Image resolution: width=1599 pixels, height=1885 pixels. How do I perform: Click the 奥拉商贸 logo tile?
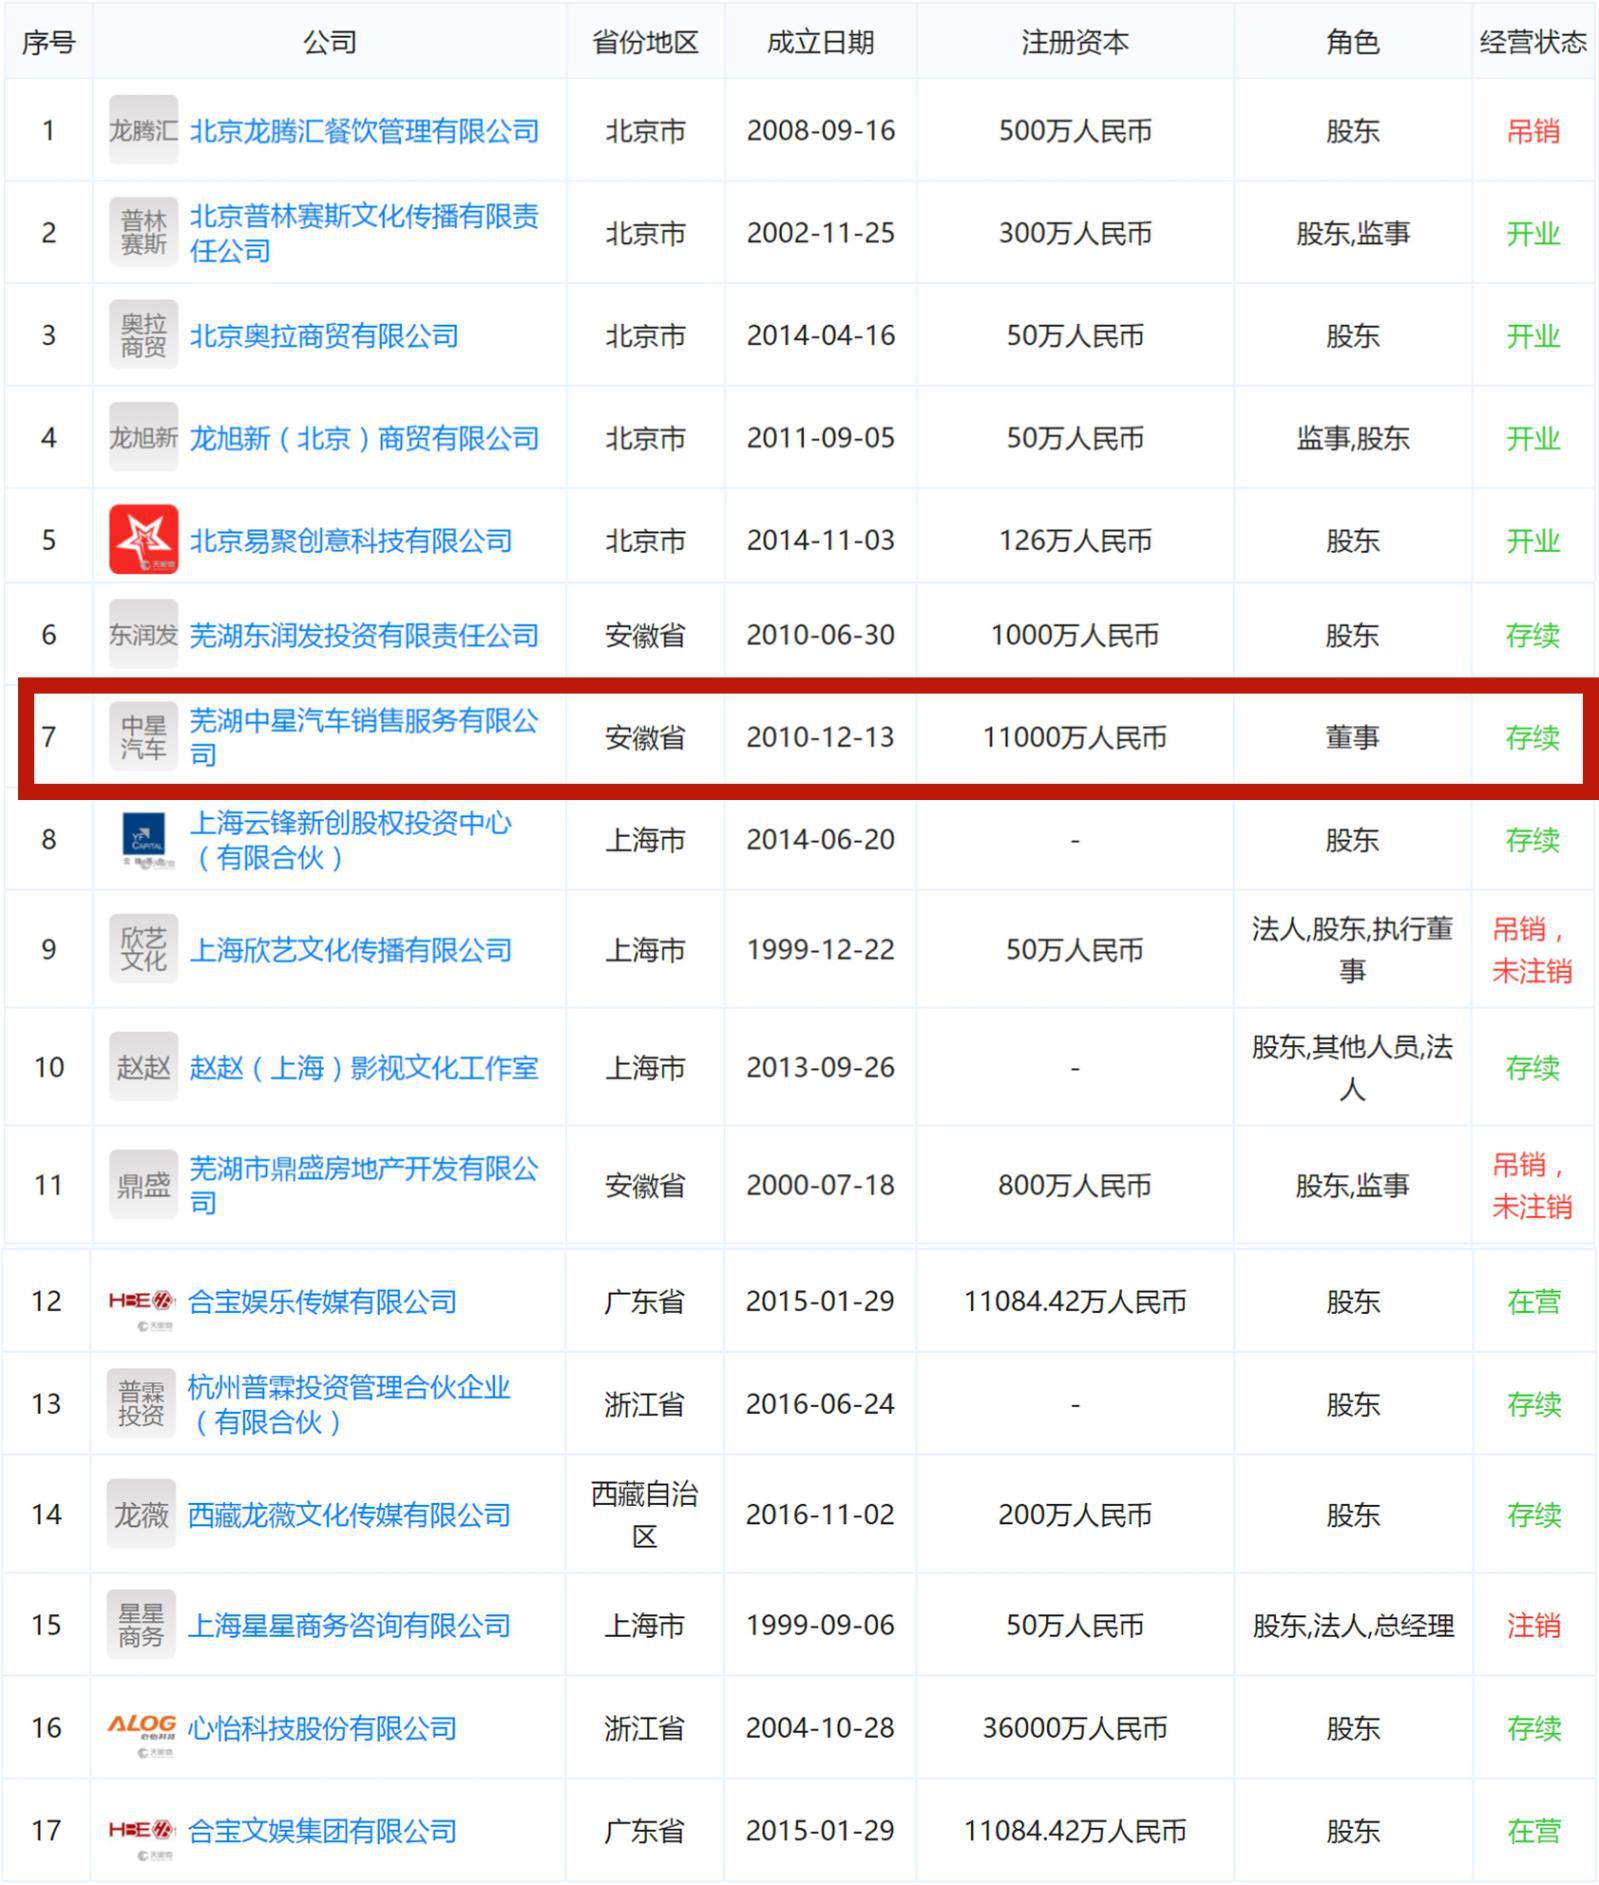click(x=143, y=335)
